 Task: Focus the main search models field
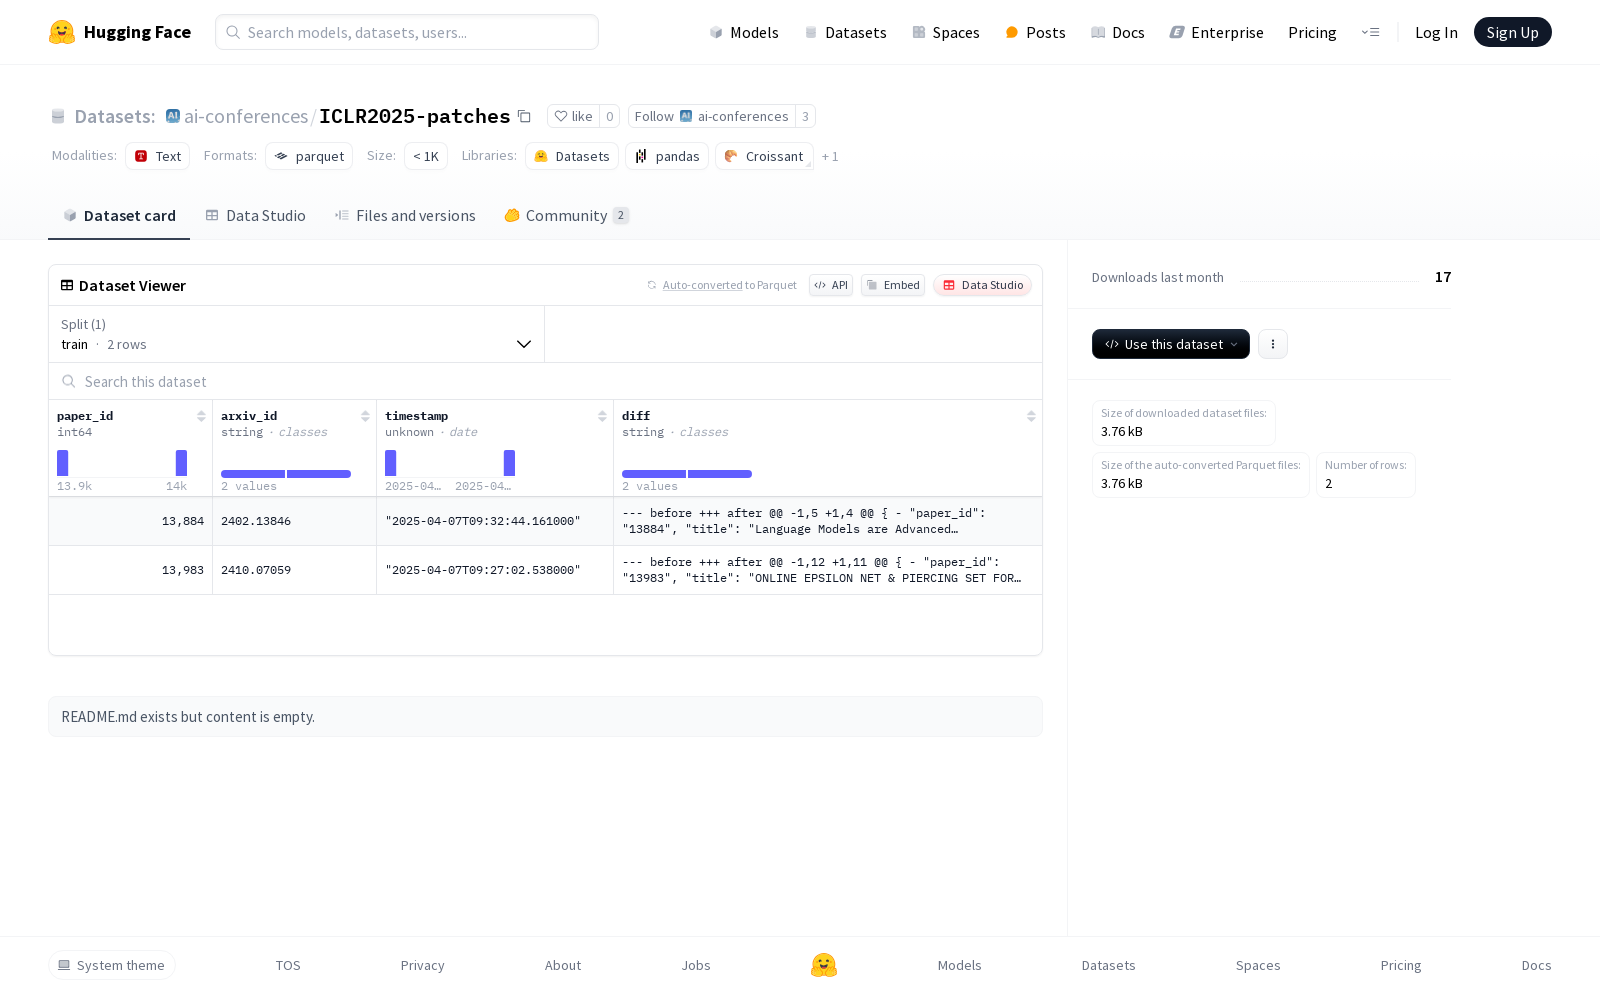[407, 32]
